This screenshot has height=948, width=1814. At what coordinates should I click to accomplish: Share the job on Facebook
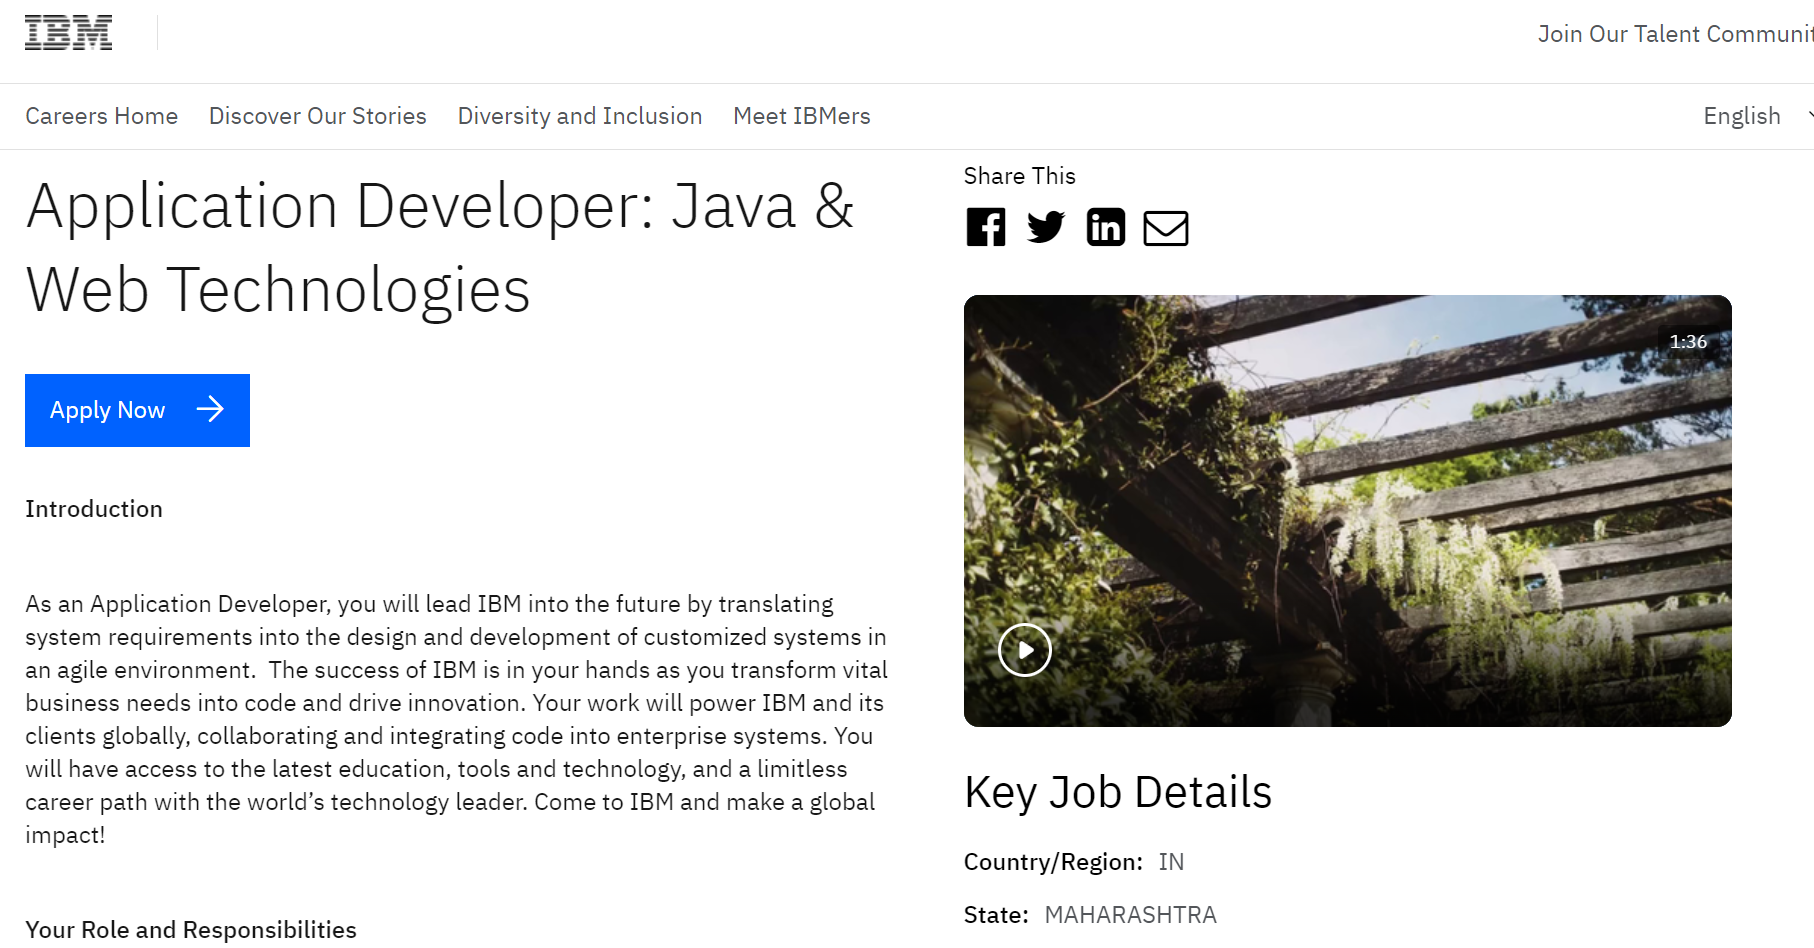pyautogui.click(x=985, y=228)
